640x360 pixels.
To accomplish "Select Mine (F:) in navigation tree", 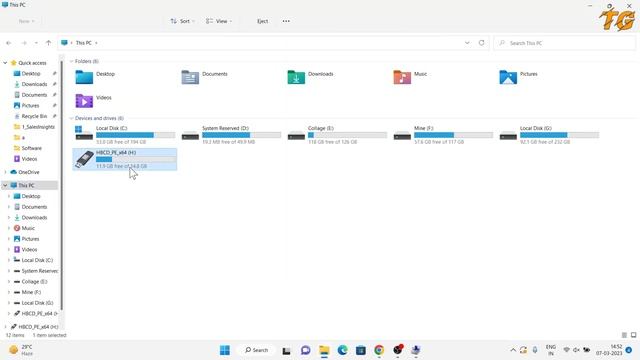I will pyautogui.click(x=31, y=292).
